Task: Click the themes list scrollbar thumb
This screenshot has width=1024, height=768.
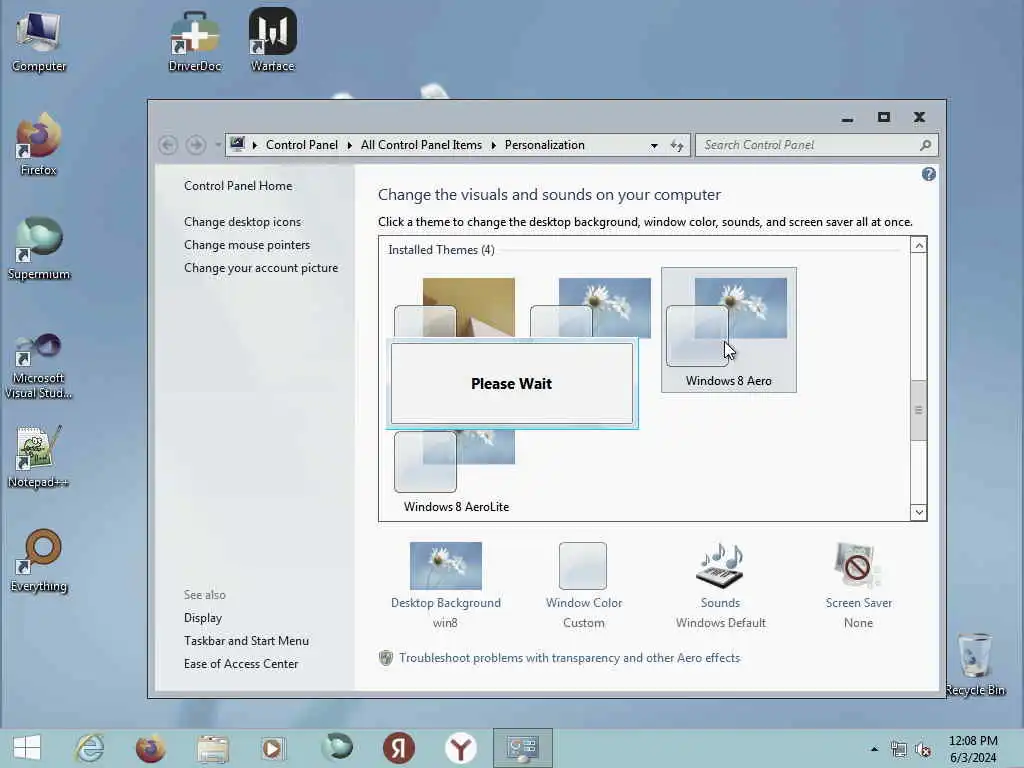Action: tap(919, 410)
